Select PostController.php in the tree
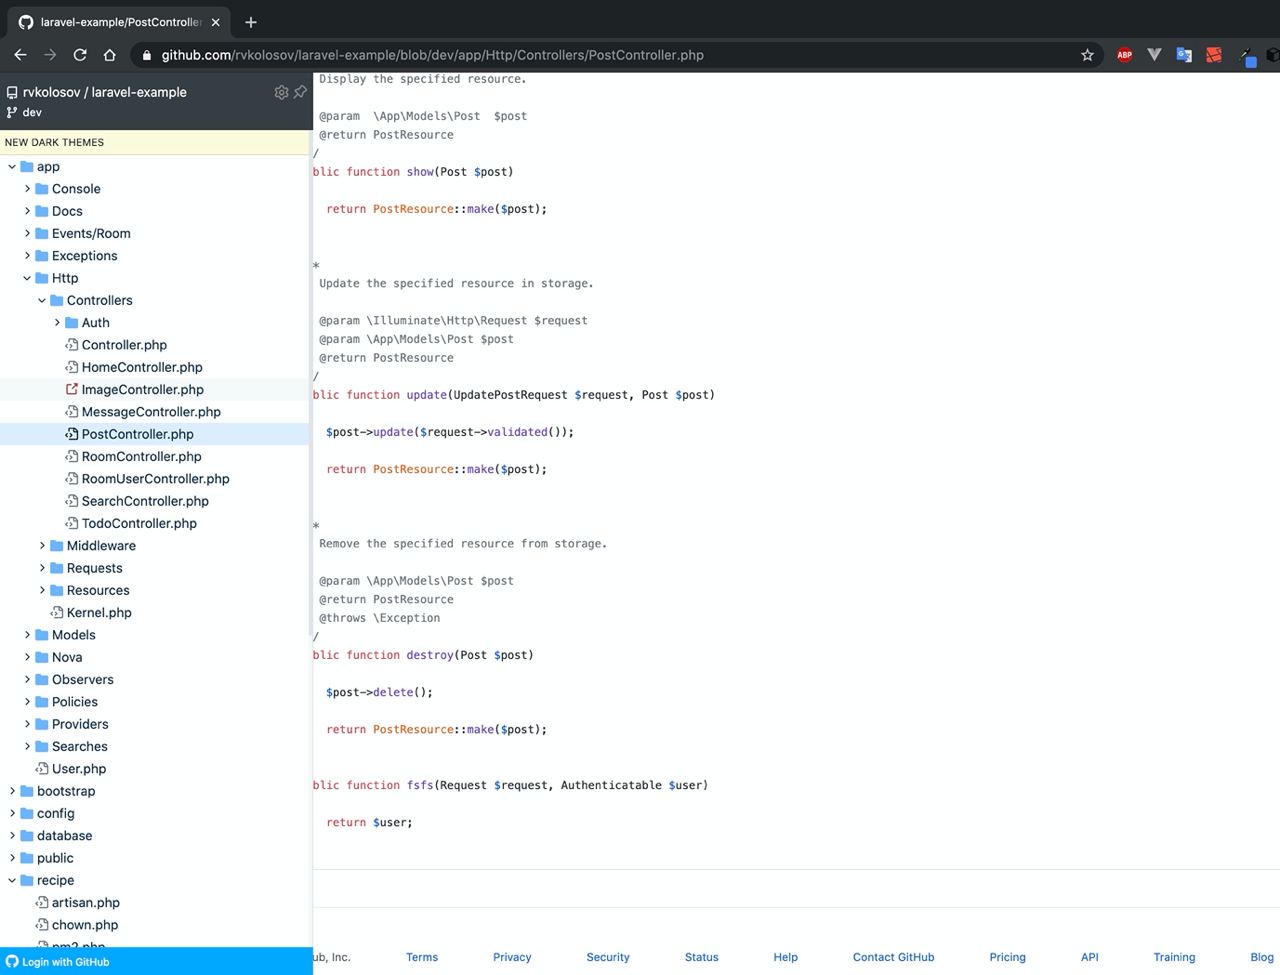Screen dimensions: 1280x975 pos(138,434)
